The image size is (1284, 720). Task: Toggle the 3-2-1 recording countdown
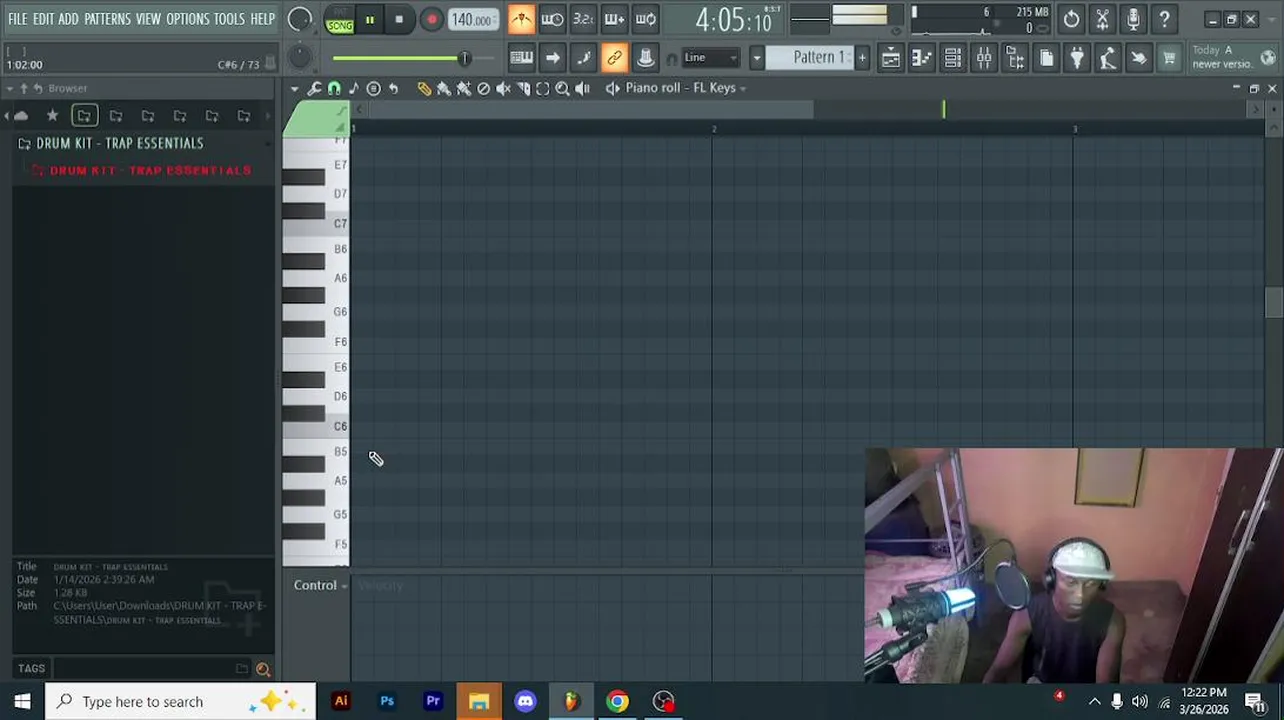pyautogui.click(x=583, y=19)
